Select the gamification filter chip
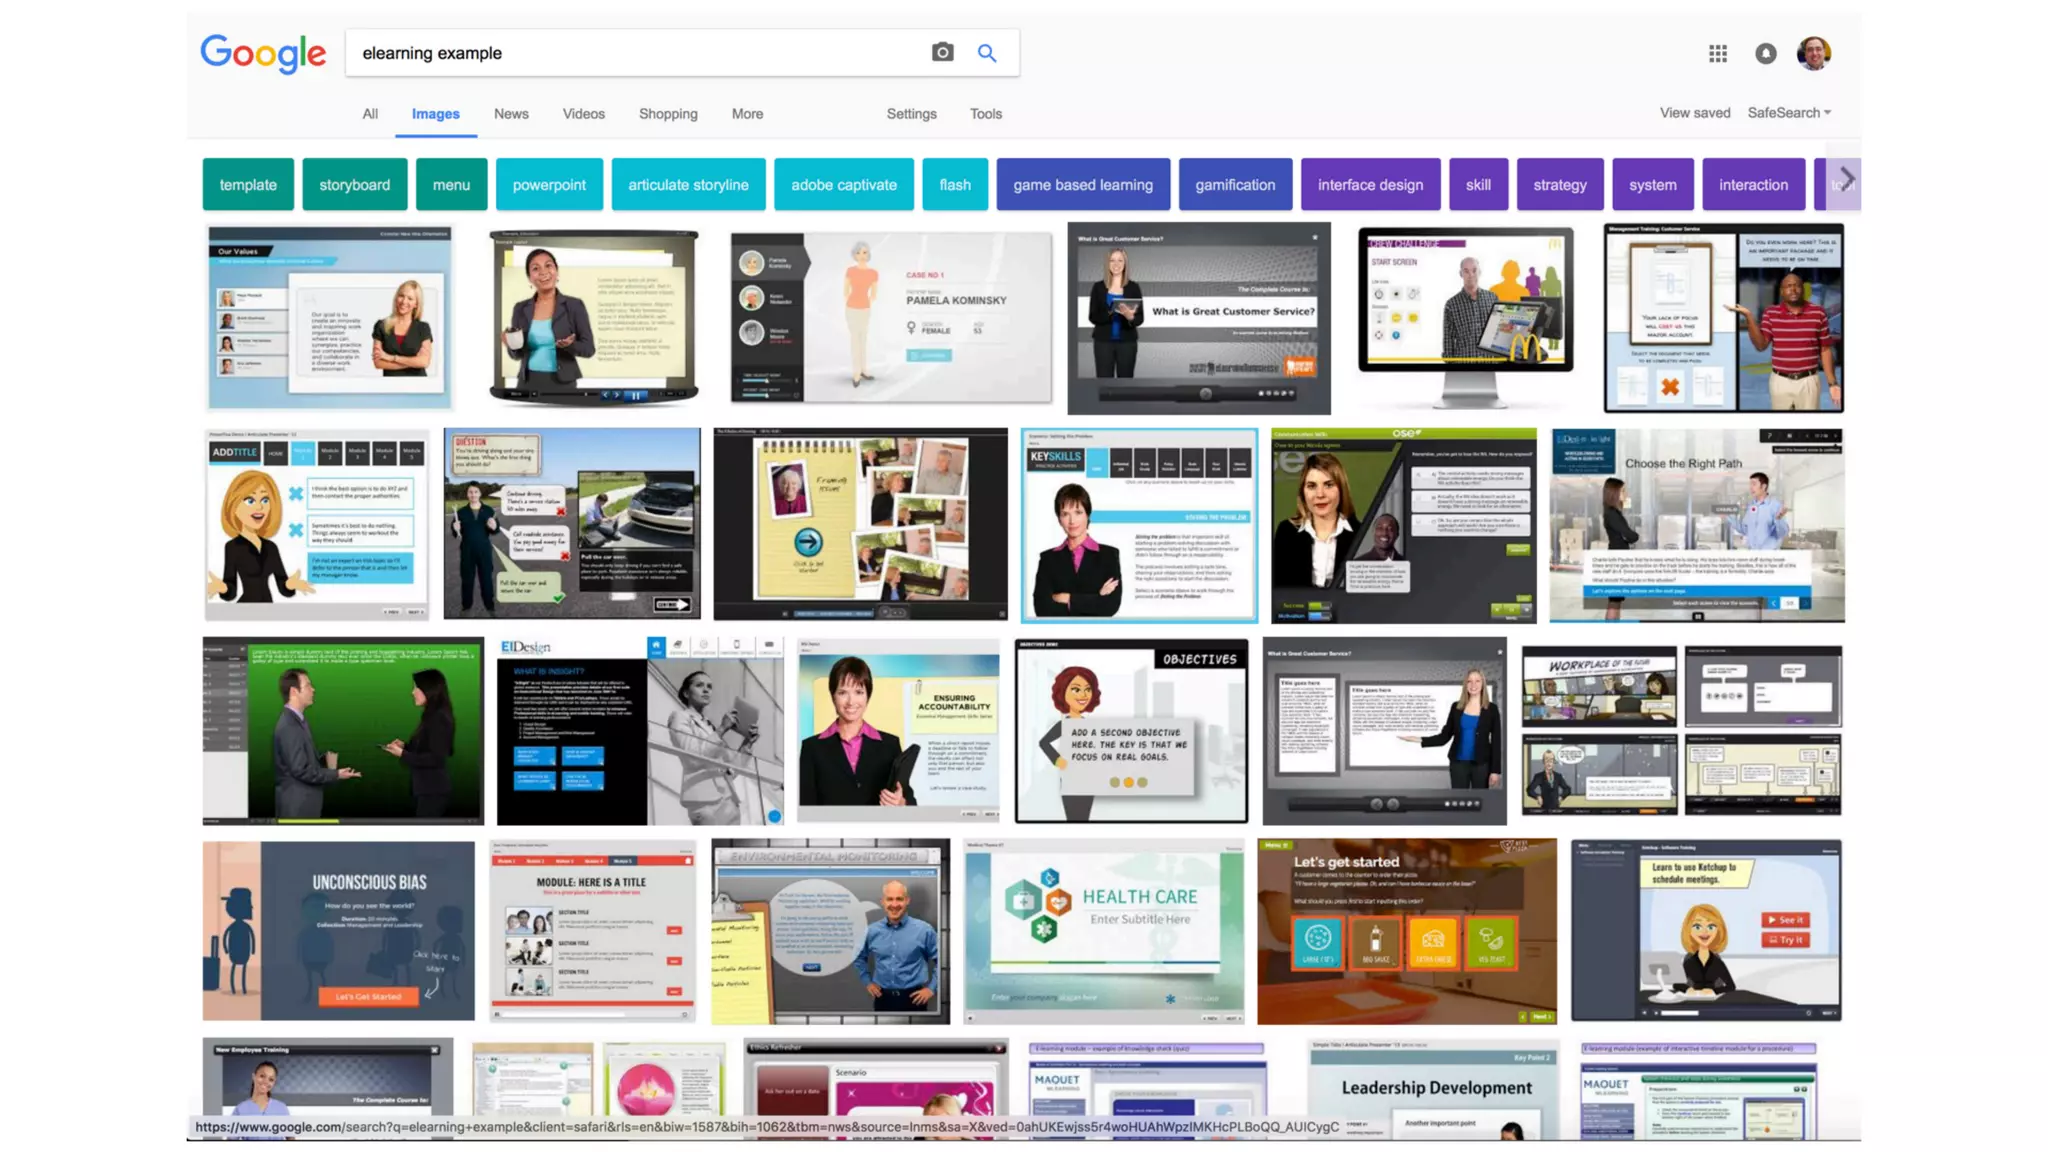The height and width of the screenshot is (1152, 2048). (x=1235, y=185)
